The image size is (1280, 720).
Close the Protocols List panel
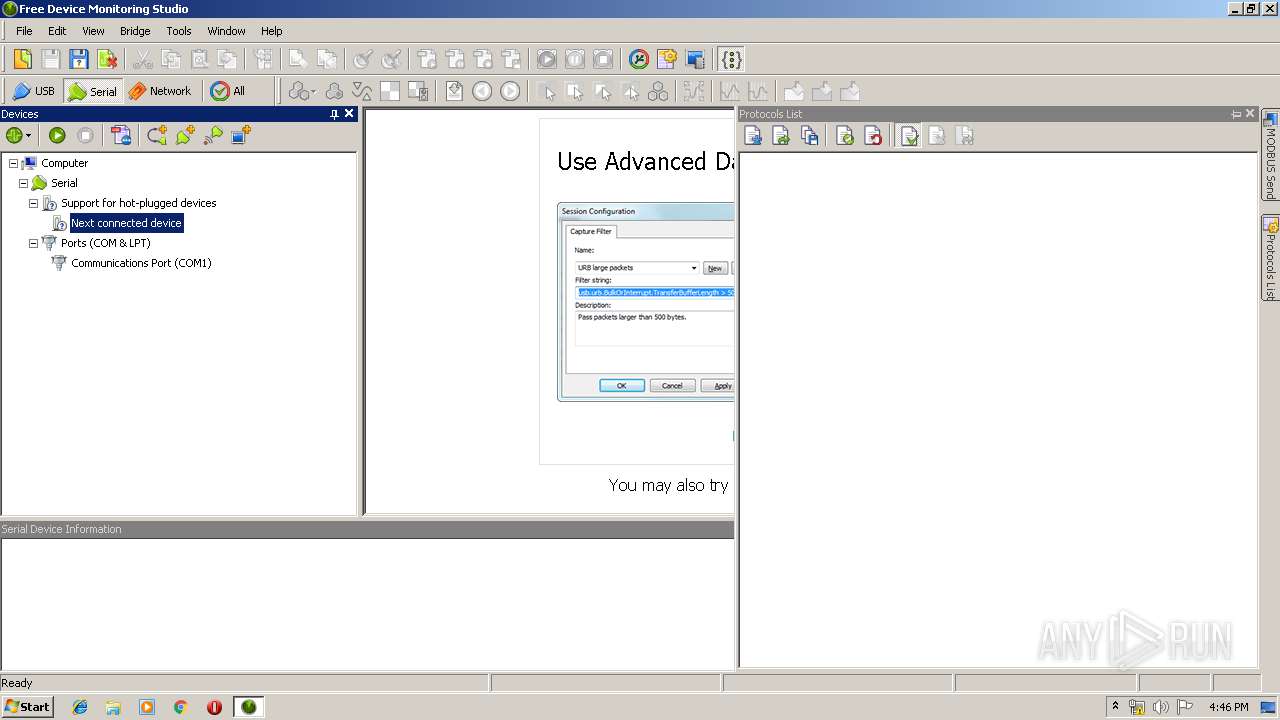(1250, 114)
